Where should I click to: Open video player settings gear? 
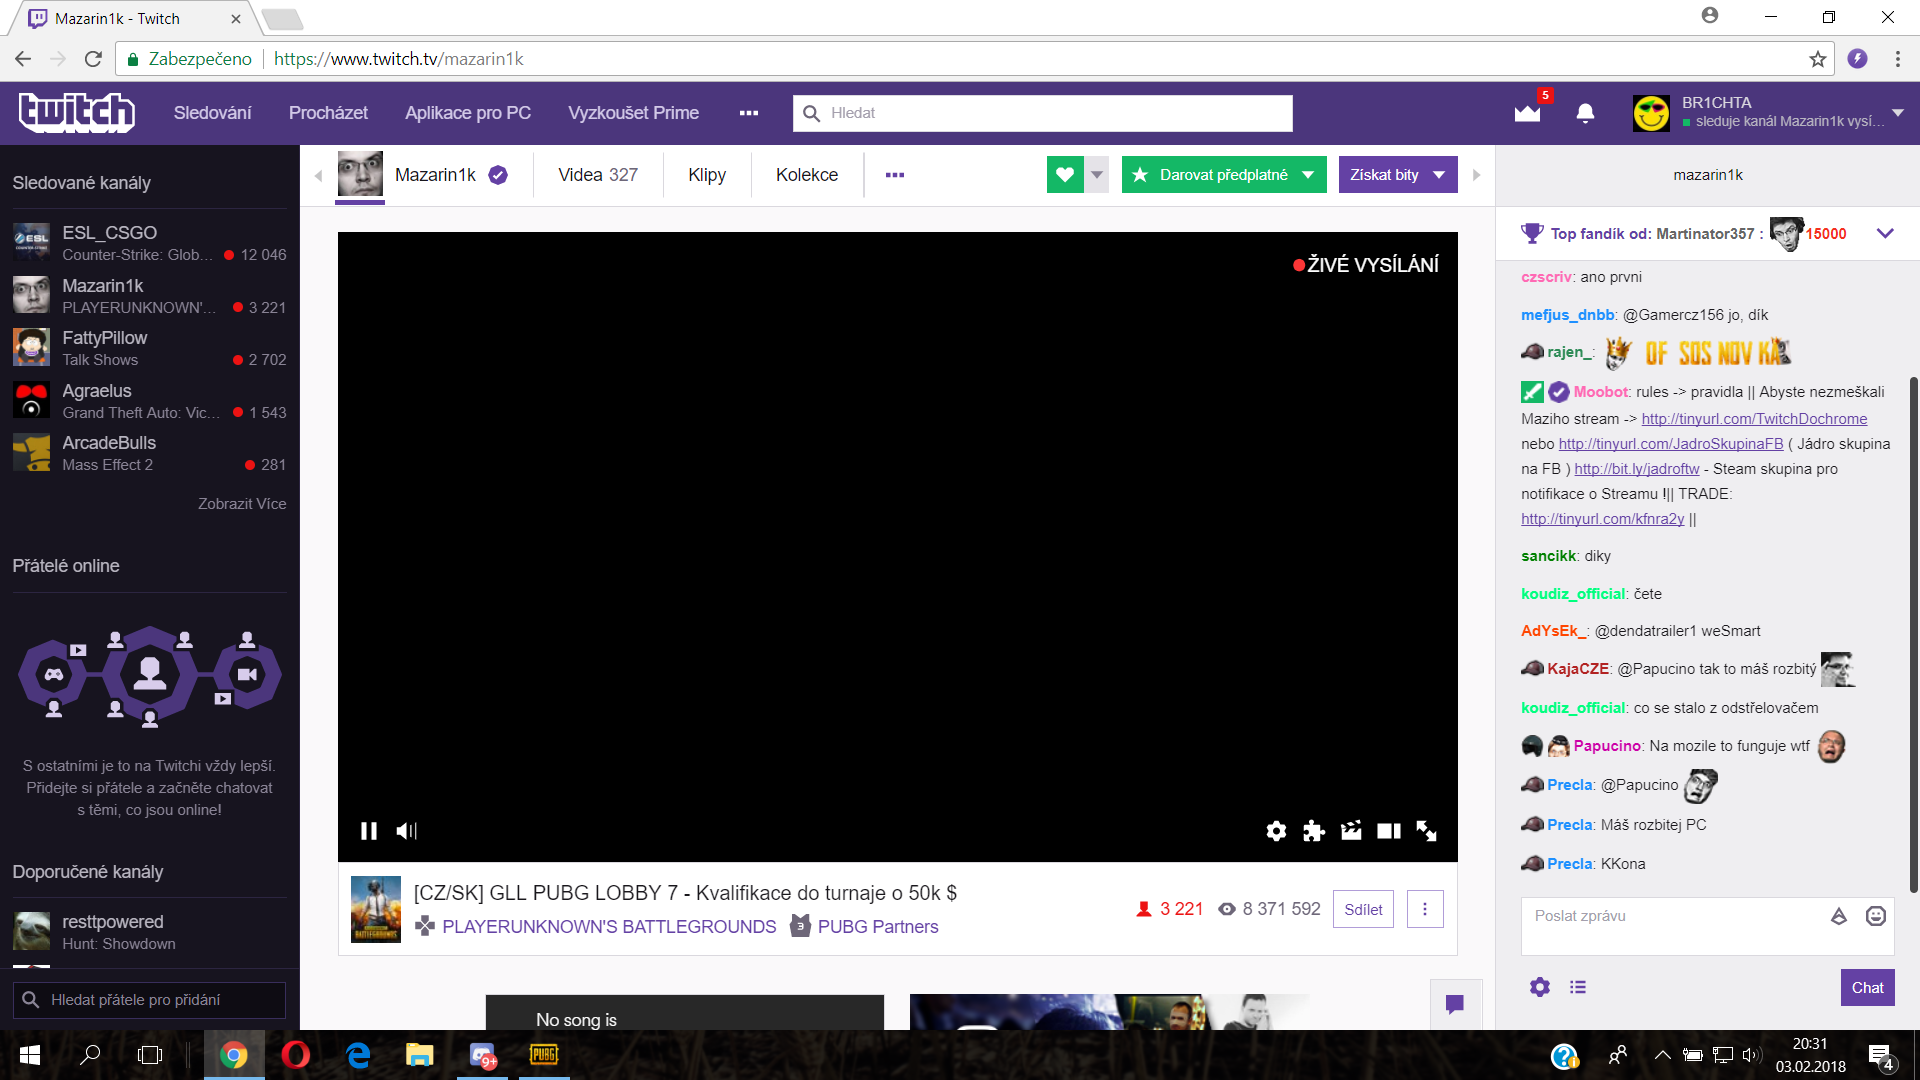(1276, 831)
